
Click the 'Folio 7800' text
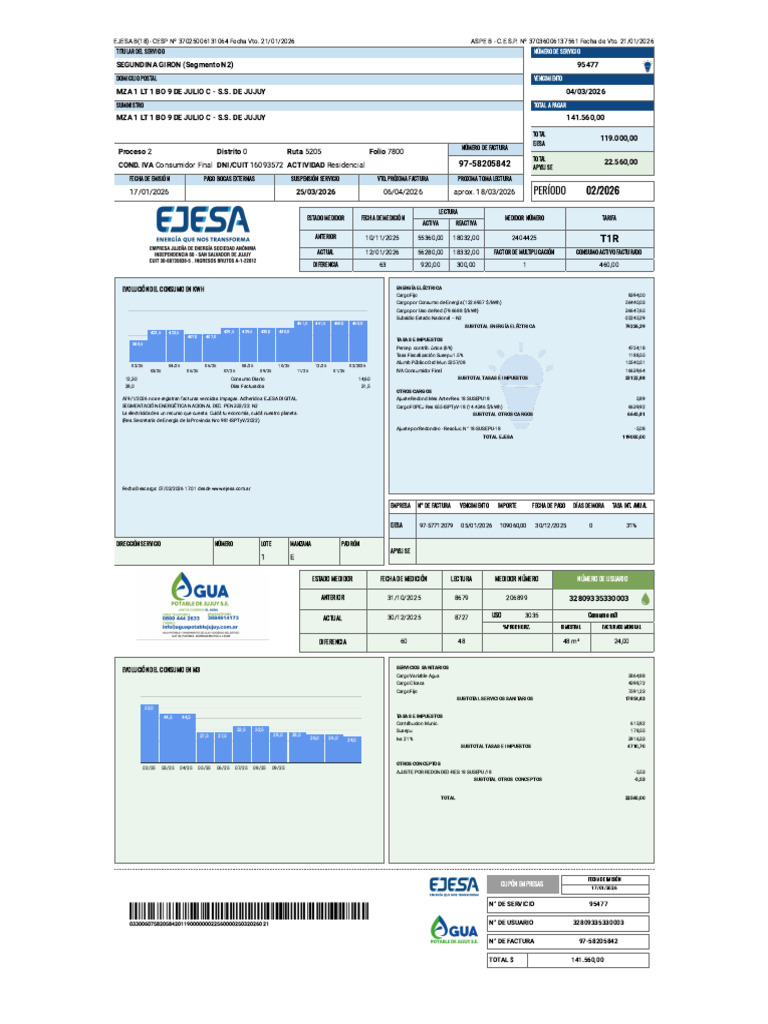(387, 152)
